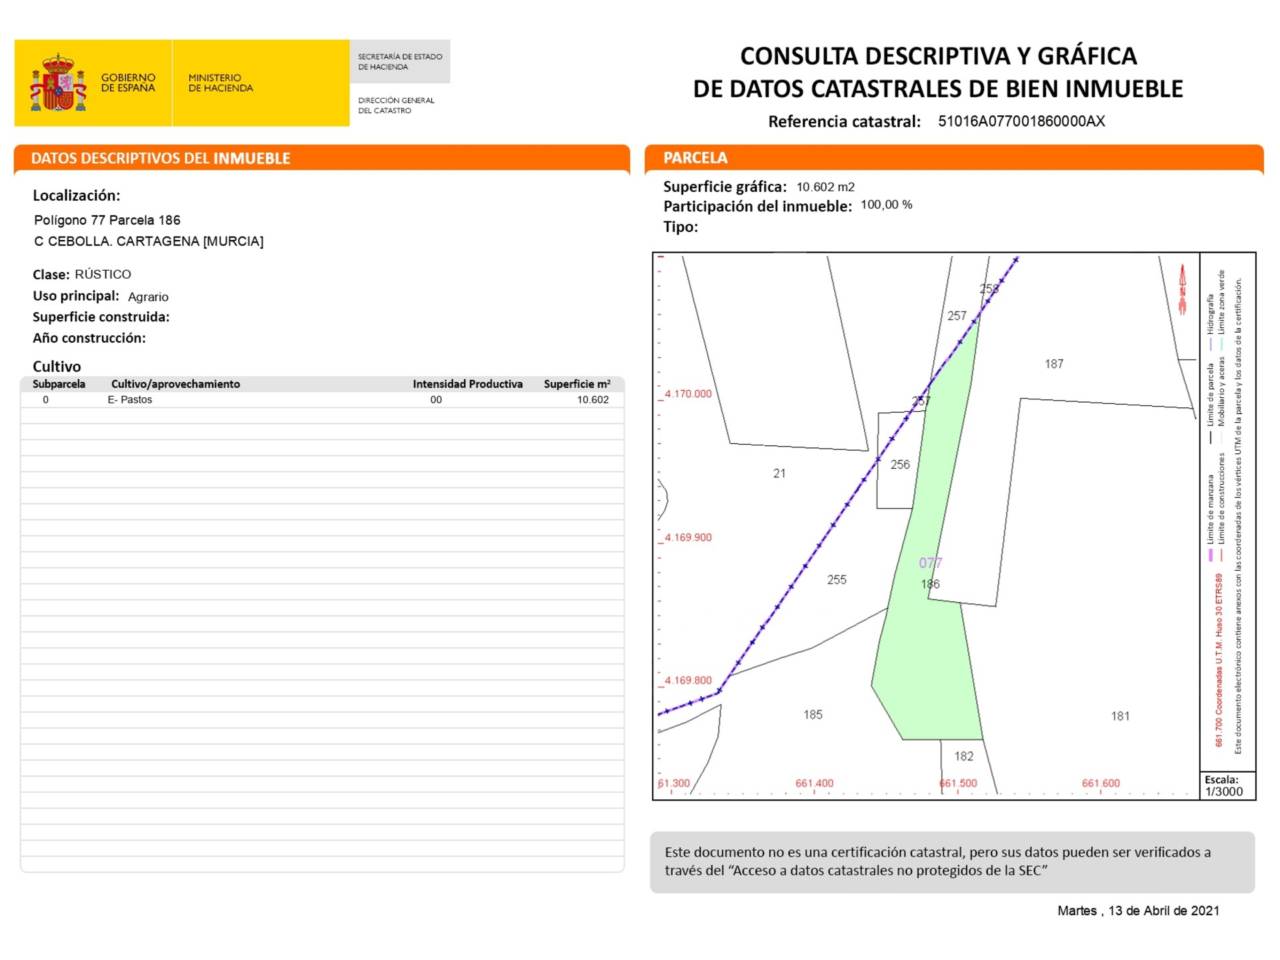Click the date 'Martes, 13 de Abril de 2021'
The height and width of the screenshot is (960, 1280).
pyautogui.click(x=1138, y=911)
